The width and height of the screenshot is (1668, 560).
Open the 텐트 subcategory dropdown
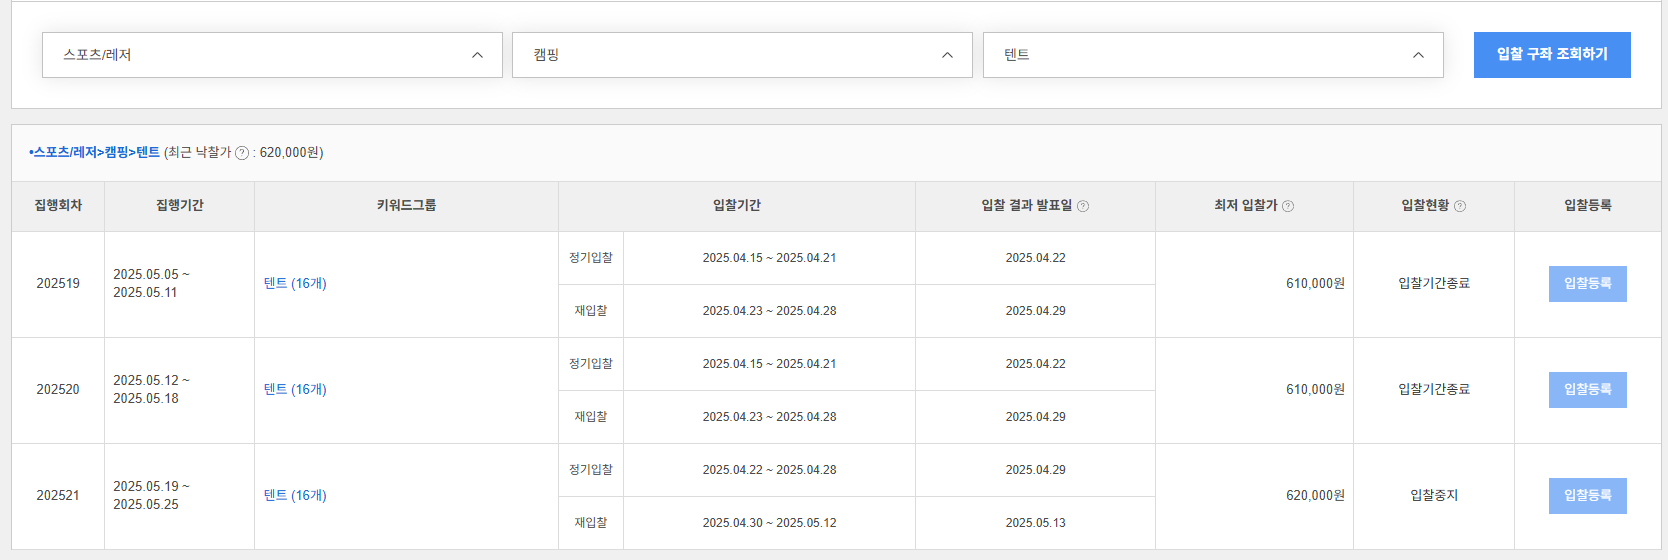[1213, 55]
